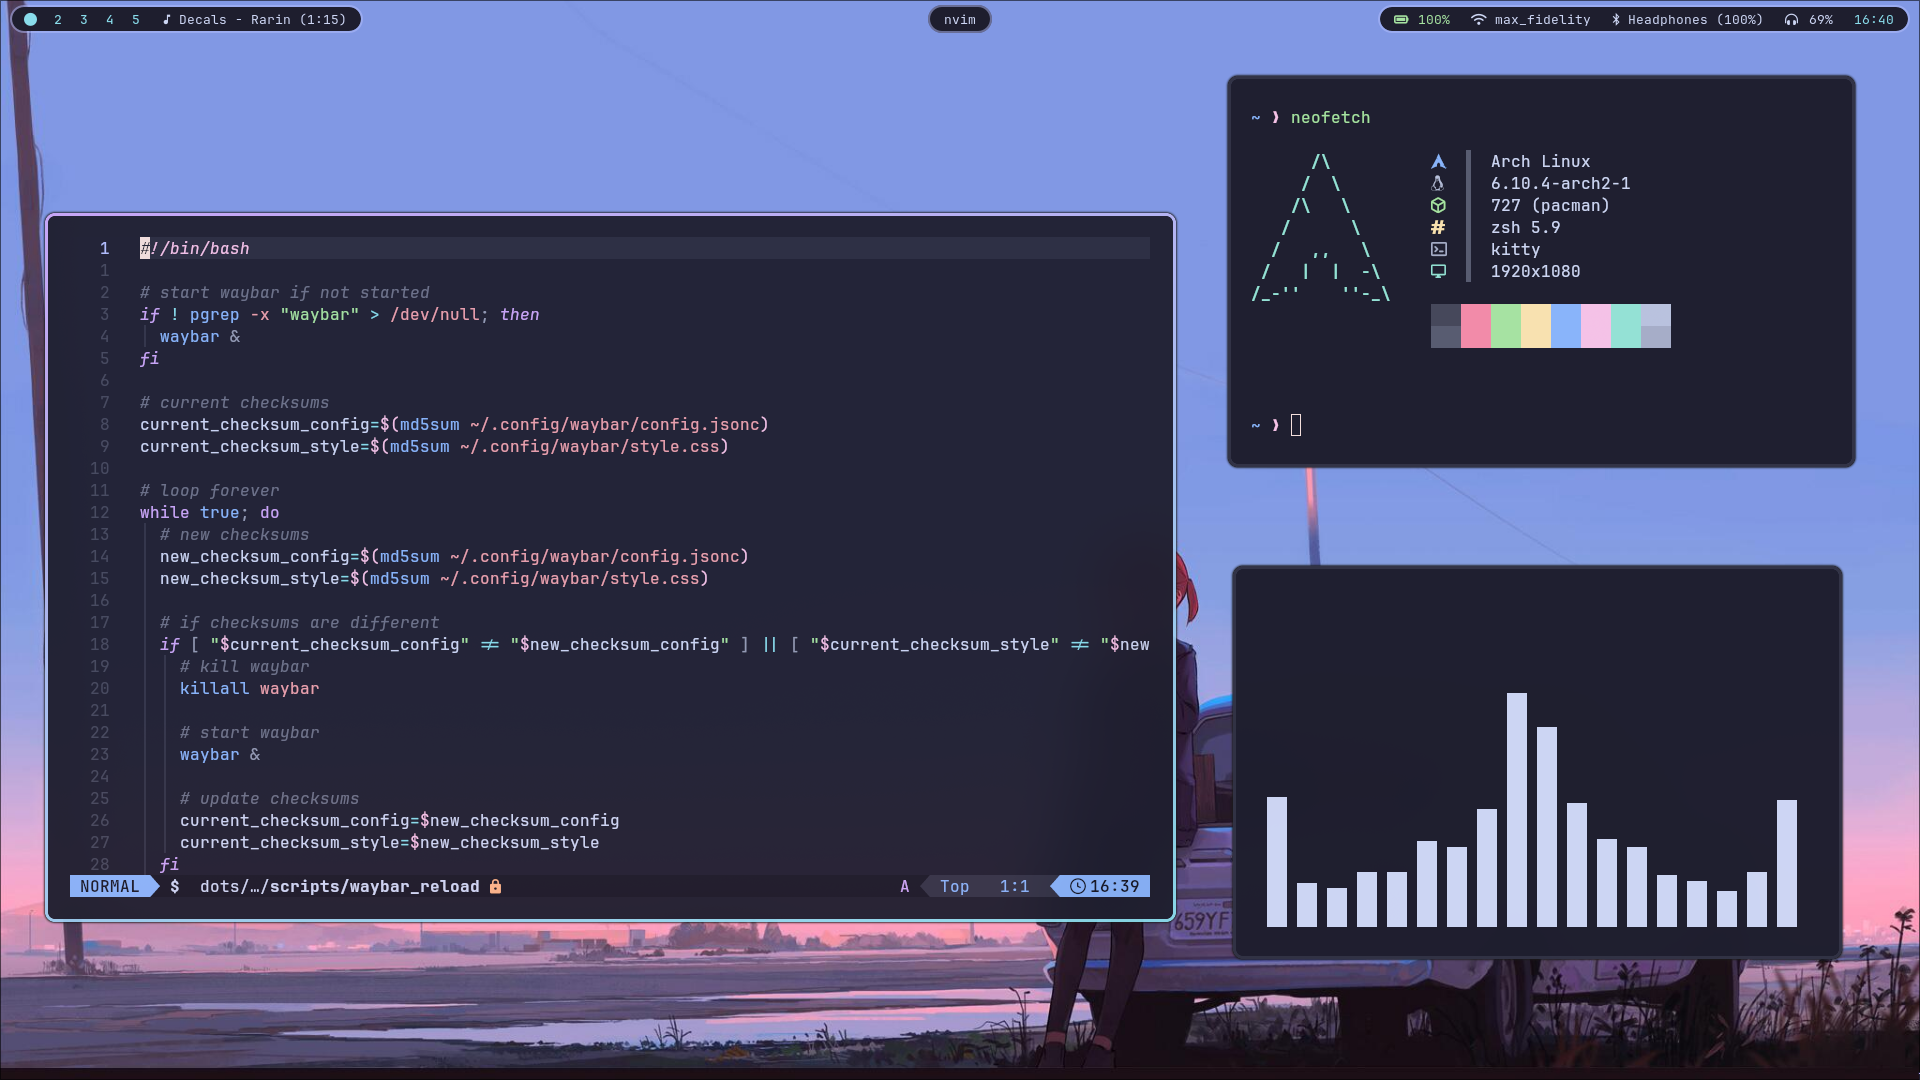Click the clock icon in the nvim statusline

point(1077,886)
